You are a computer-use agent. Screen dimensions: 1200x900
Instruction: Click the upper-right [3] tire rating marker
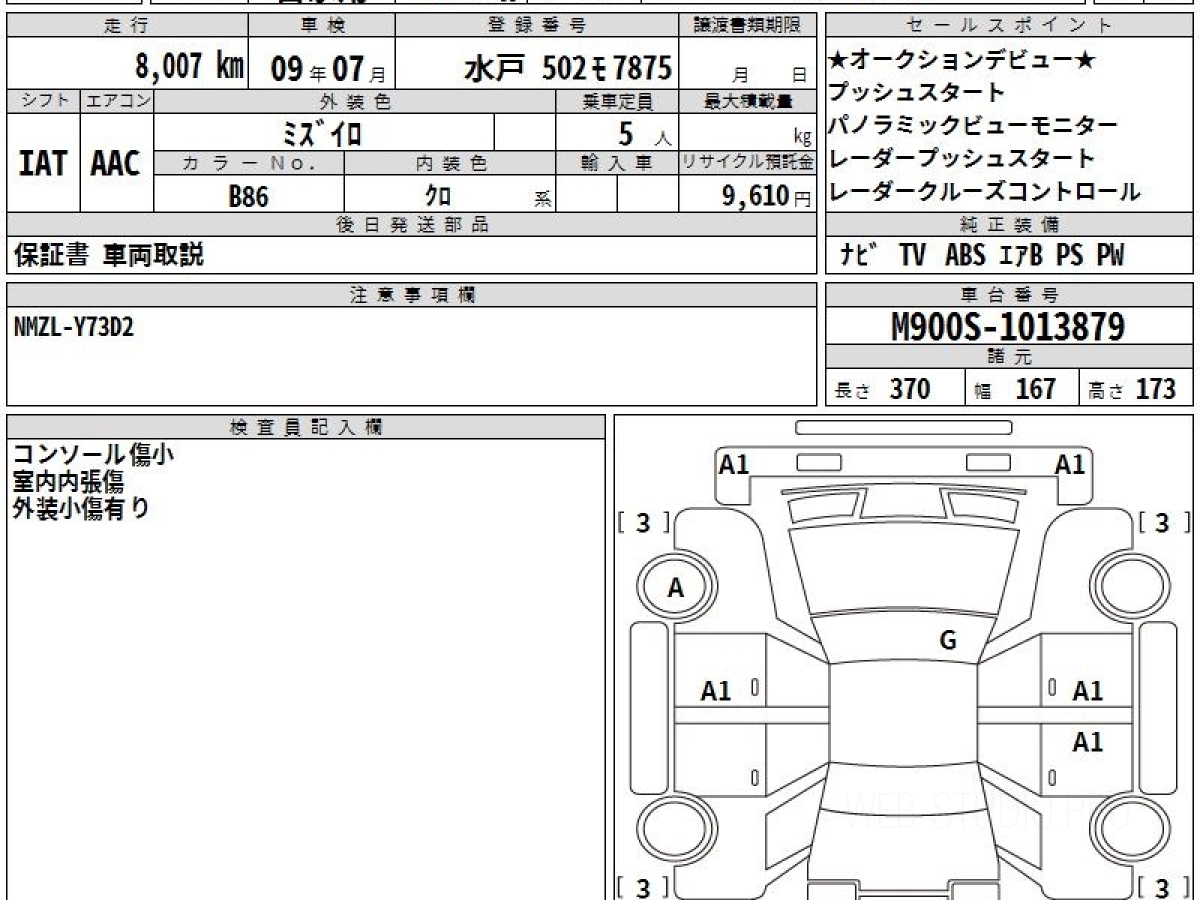1162,522
